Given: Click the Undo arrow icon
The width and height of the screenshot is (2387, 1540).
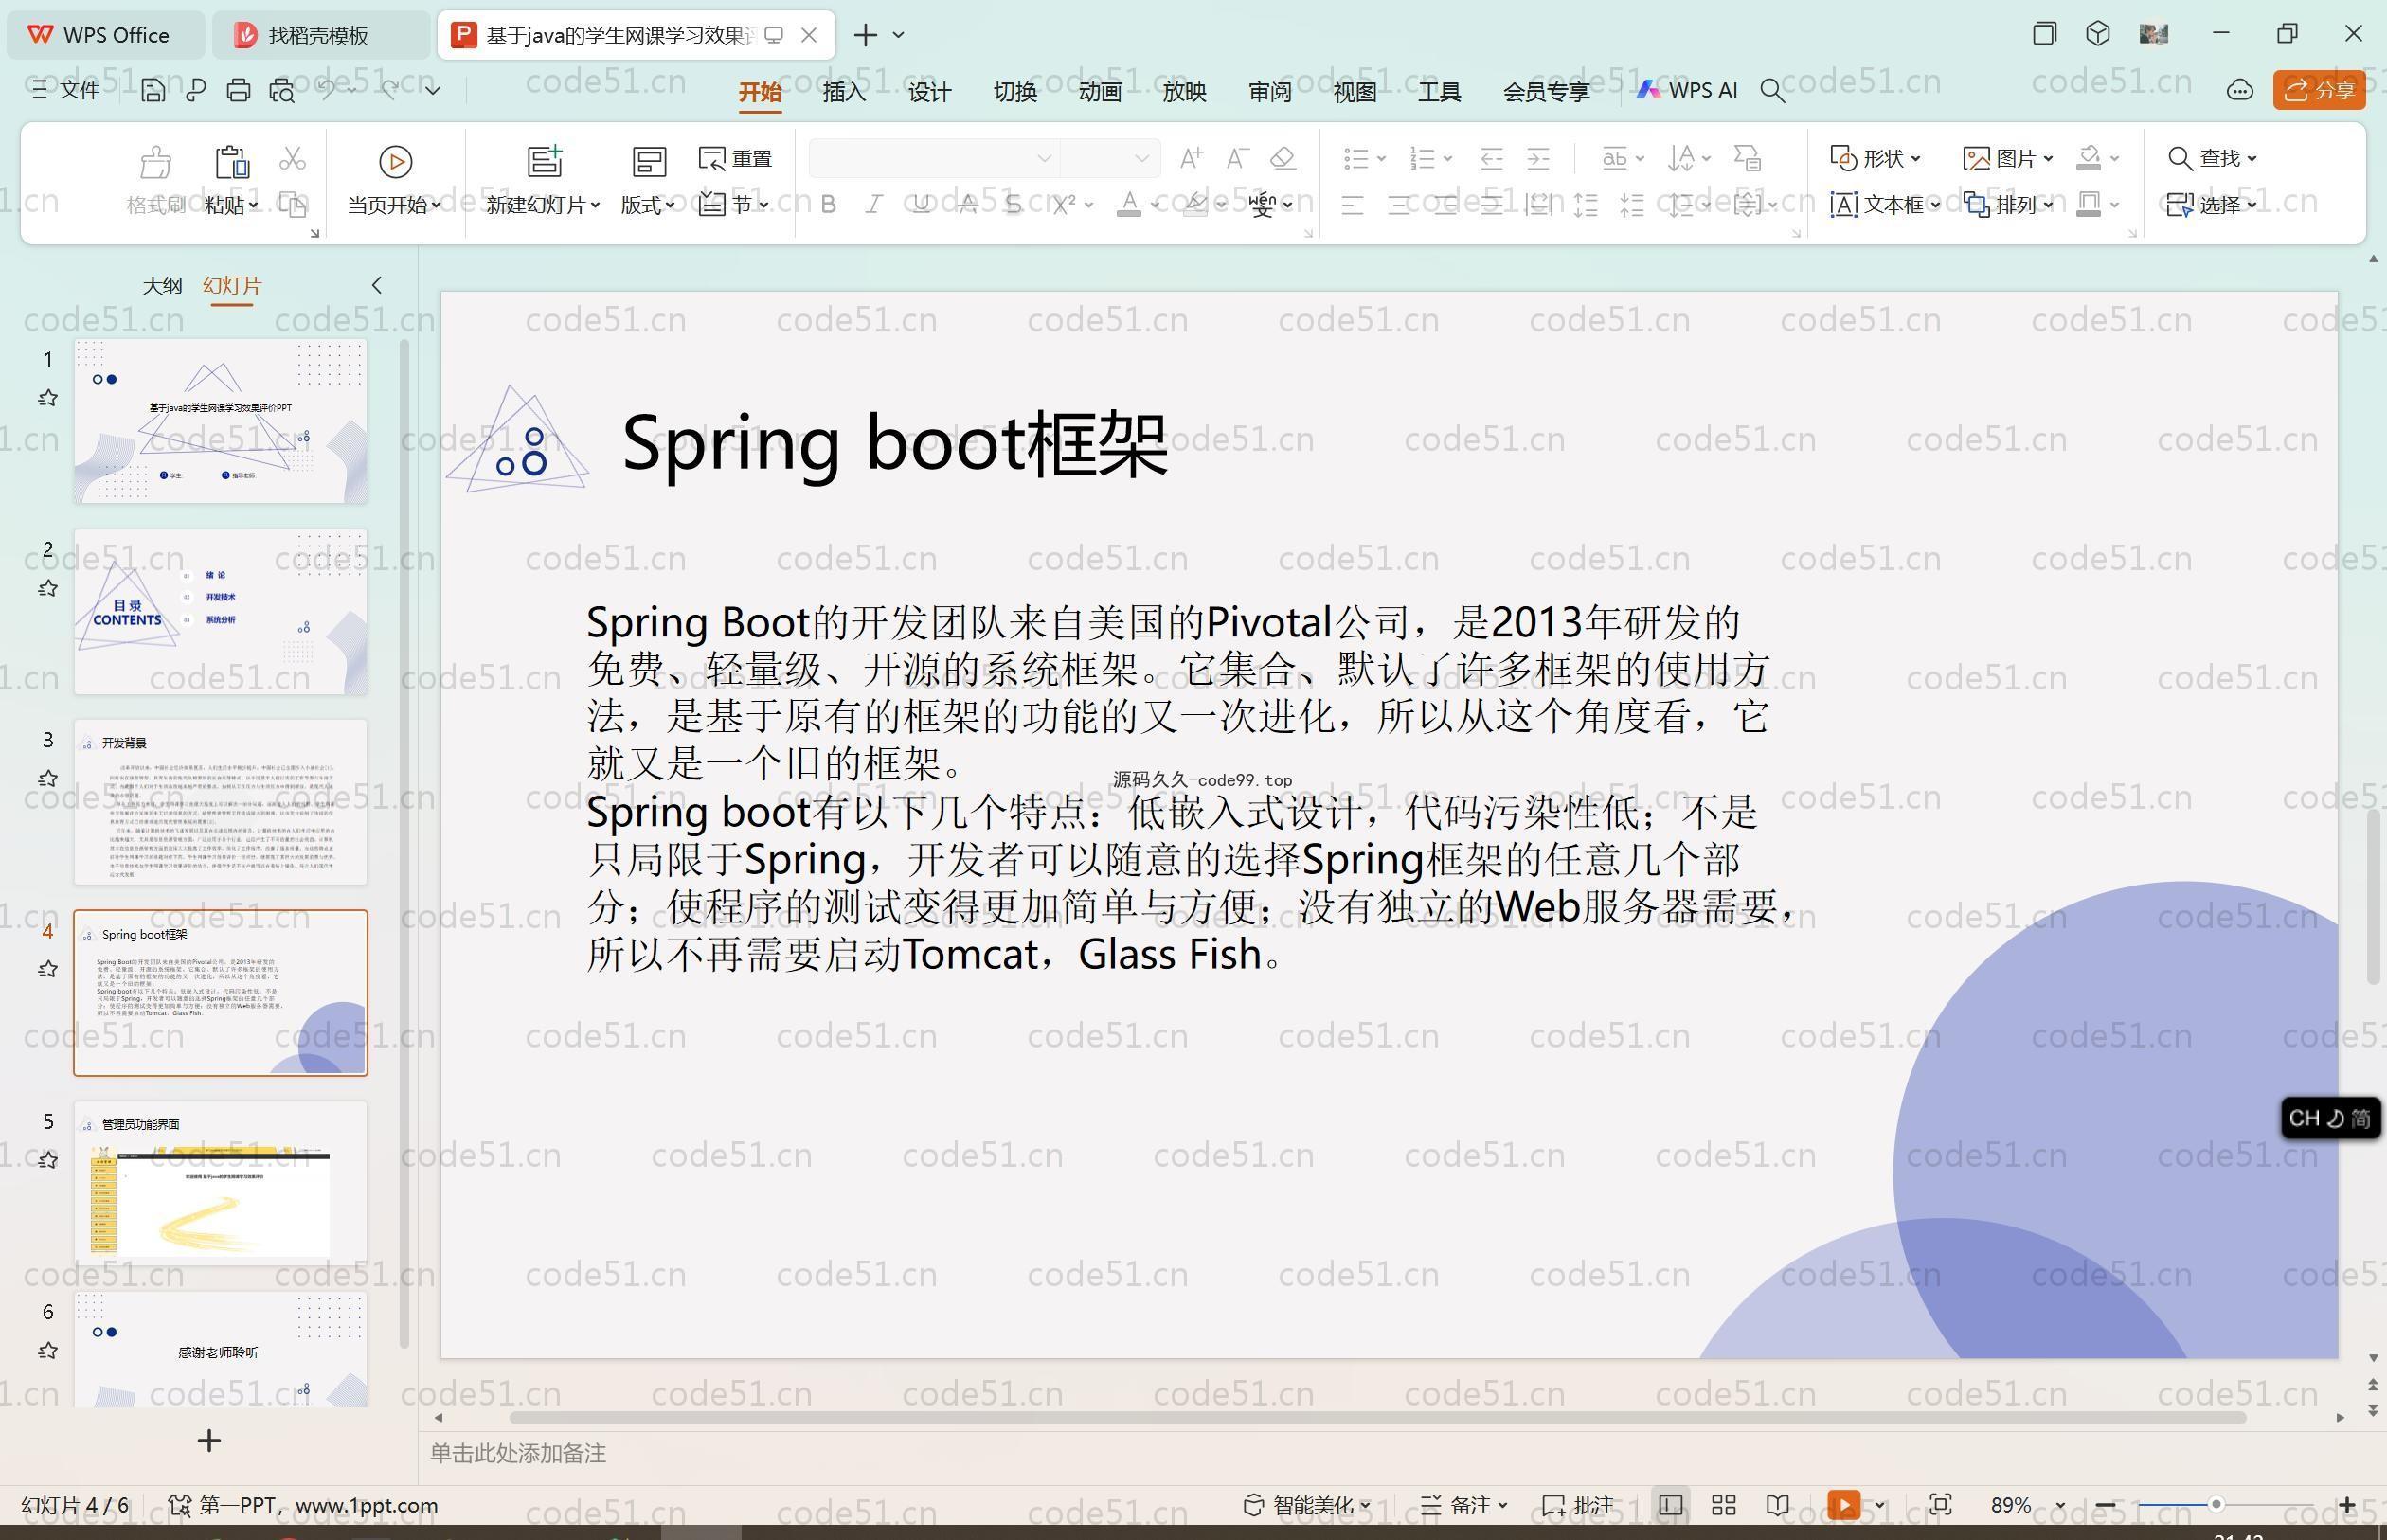Looking at the screenshot, I should click(x=327, y=90).
